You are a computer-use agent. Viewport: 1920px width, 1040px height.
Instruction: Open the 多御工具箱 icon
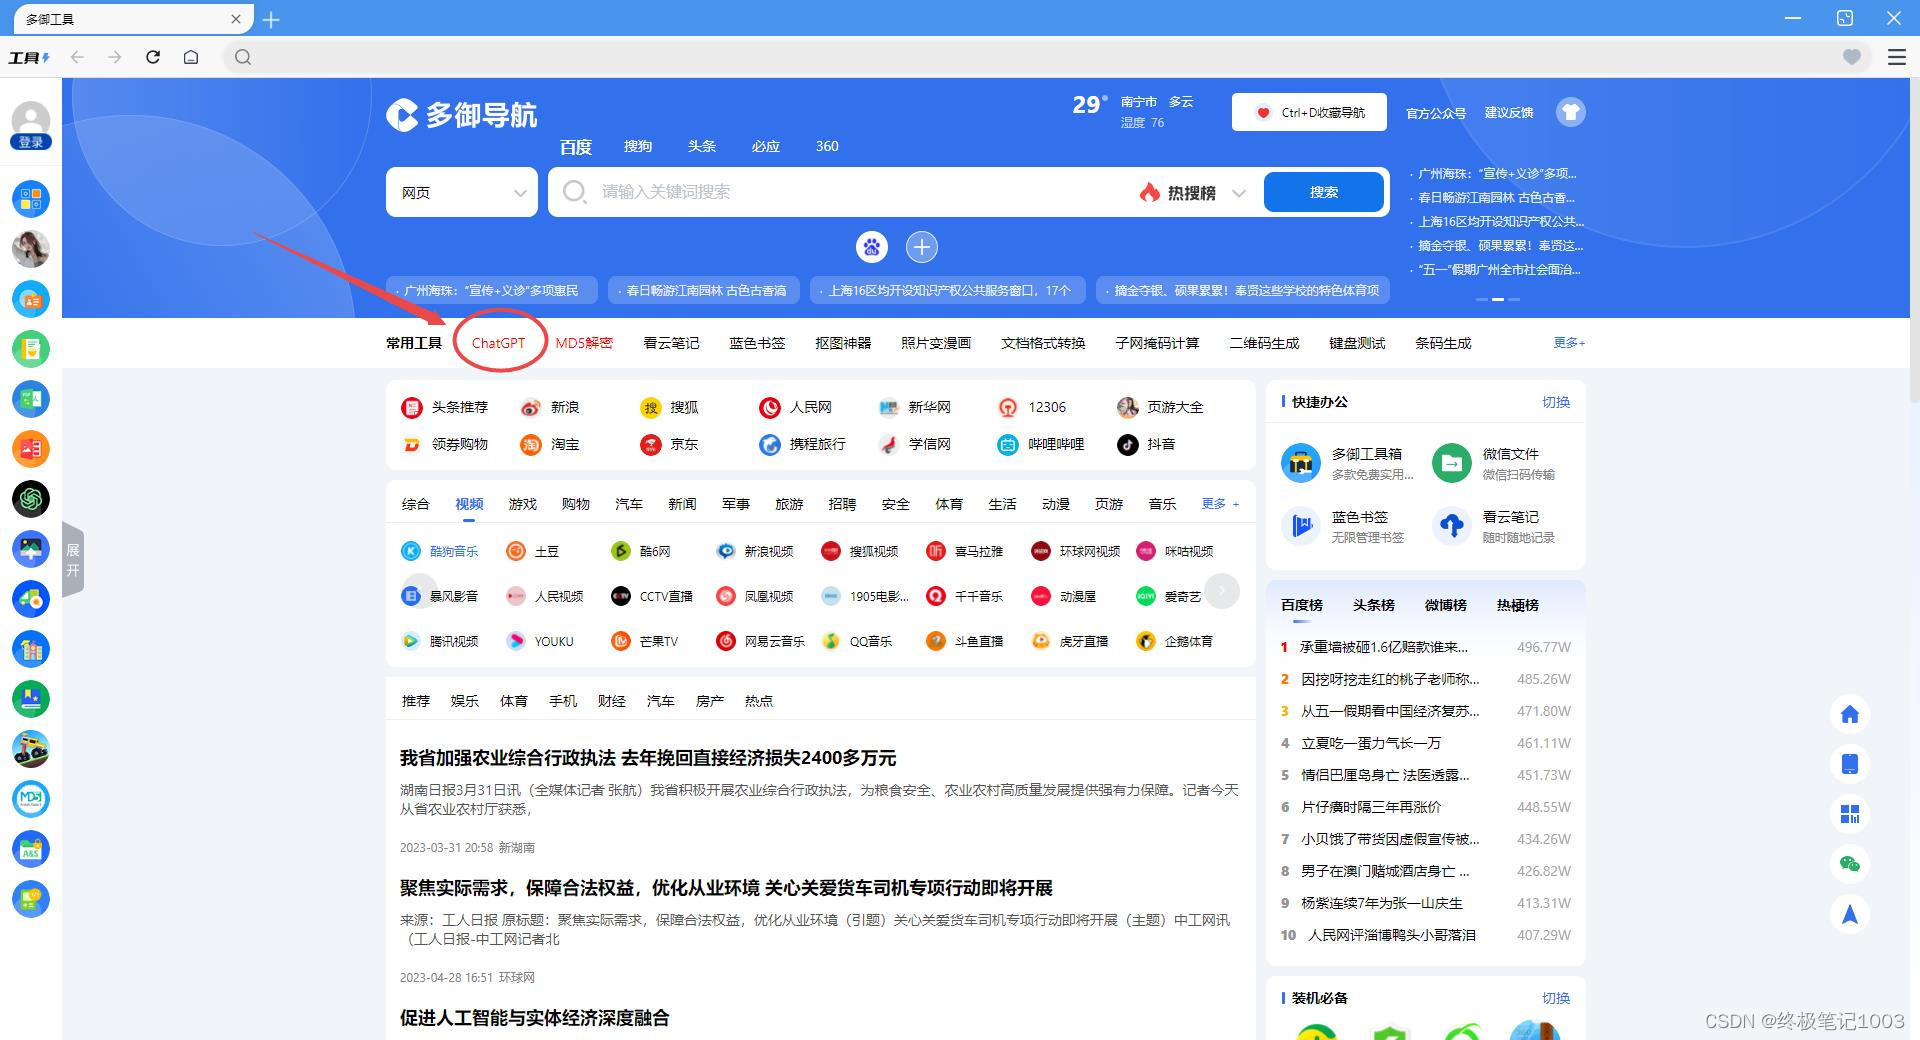click(x=1301, y=463)
